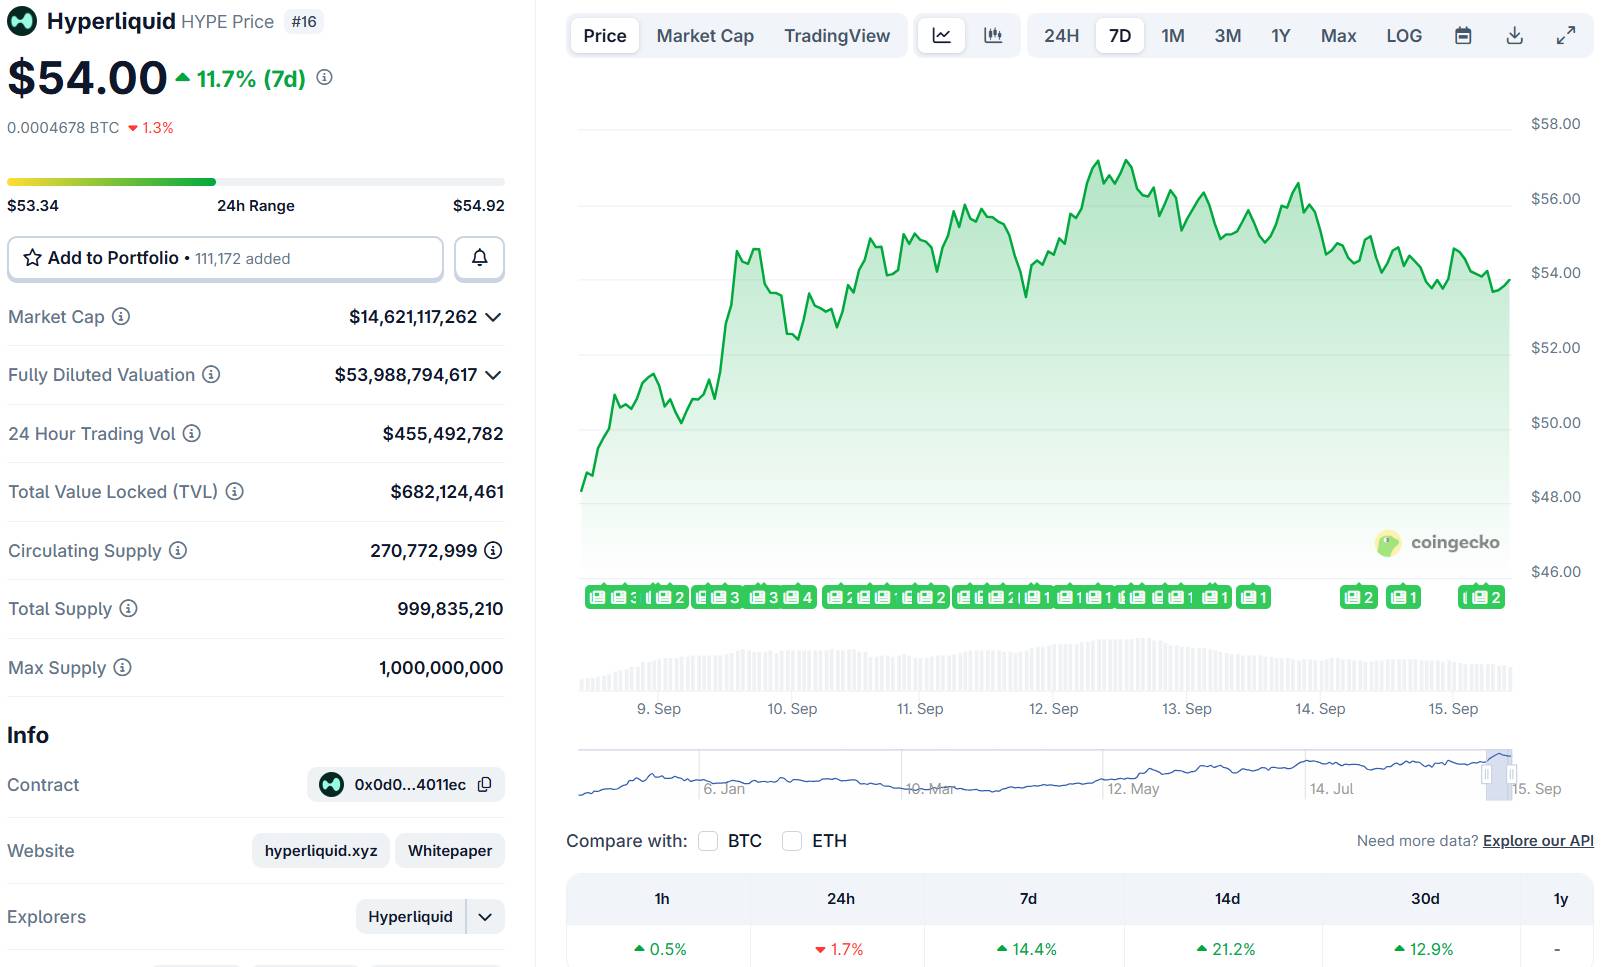Open the Fully Diluted Valuation info icon

[211, 374]
